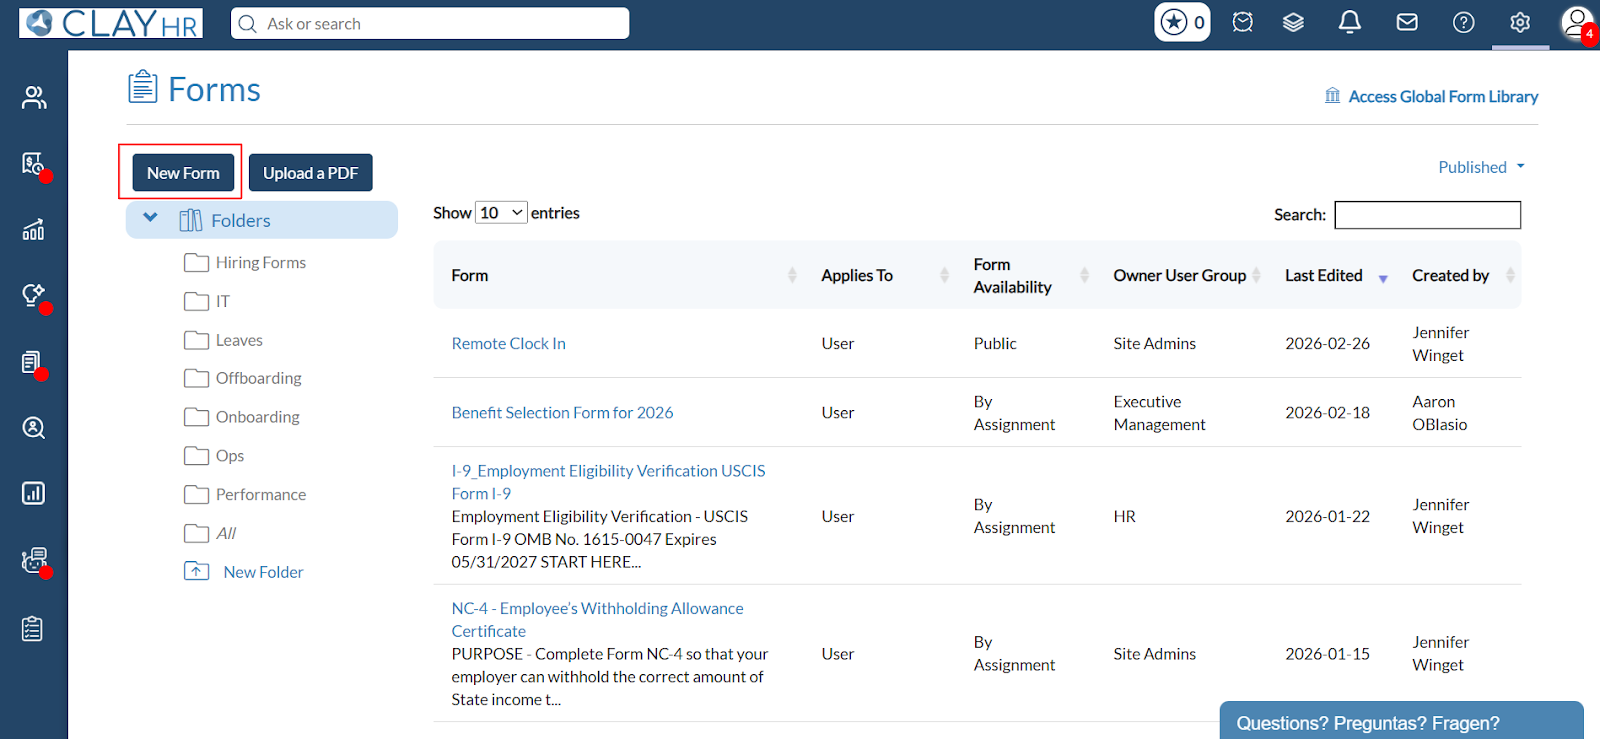Sort by Applies To column

click(x=884, y=275)
